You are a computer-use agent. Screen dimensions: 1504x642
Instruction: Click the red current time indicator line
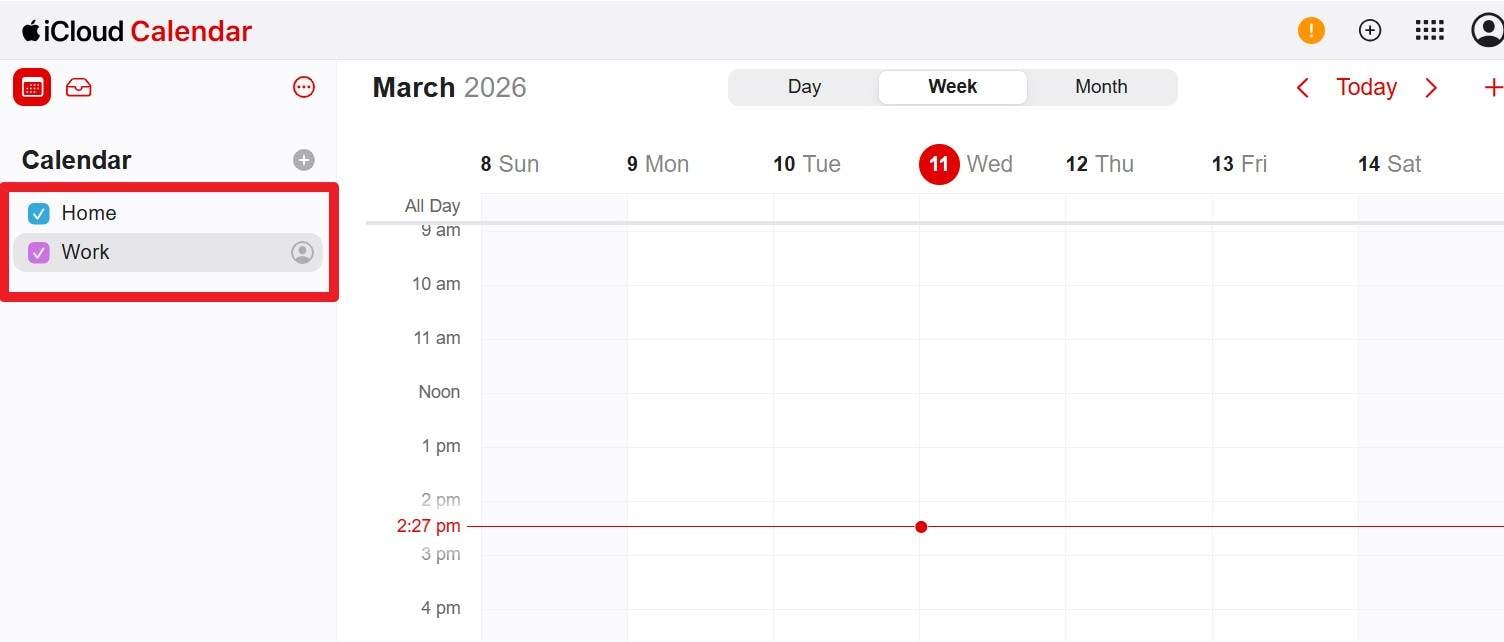pos(920,526)
